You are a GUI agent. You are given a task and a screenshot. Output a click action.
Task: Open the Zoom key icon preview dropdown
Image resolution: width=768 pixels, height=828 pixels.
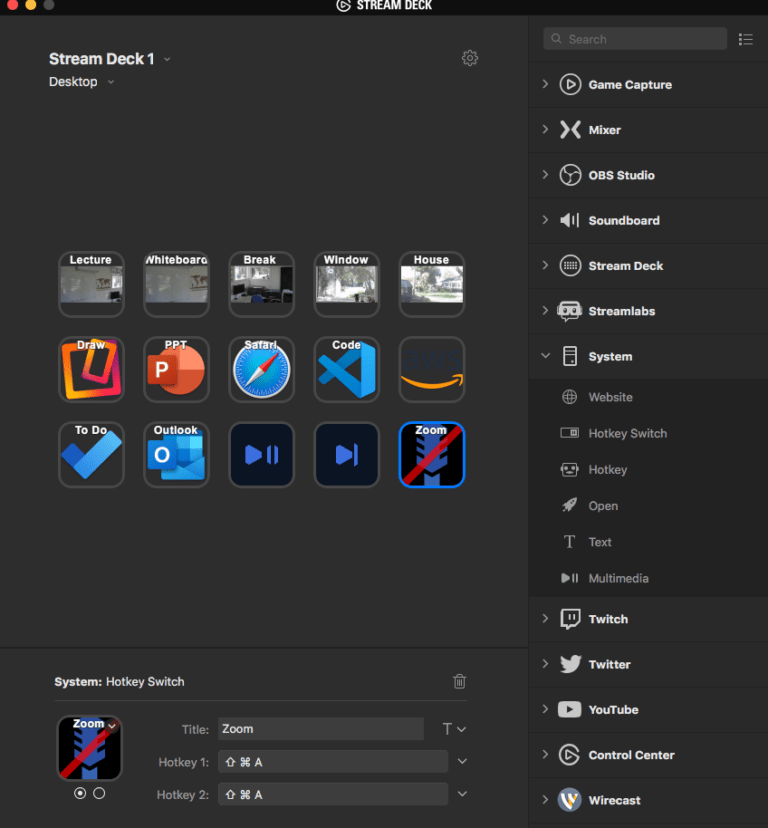[112, 727]
